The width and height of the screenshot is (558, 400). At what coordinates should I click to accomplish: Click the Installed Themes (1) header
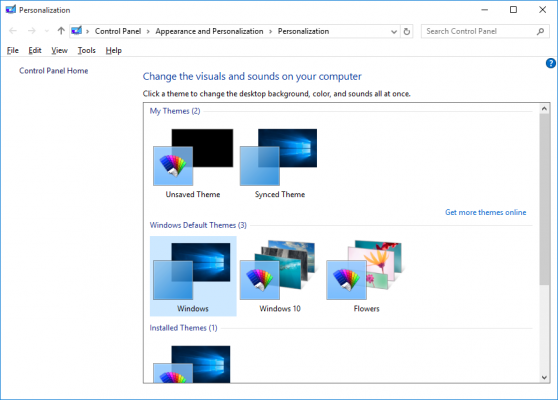[183, 328]
